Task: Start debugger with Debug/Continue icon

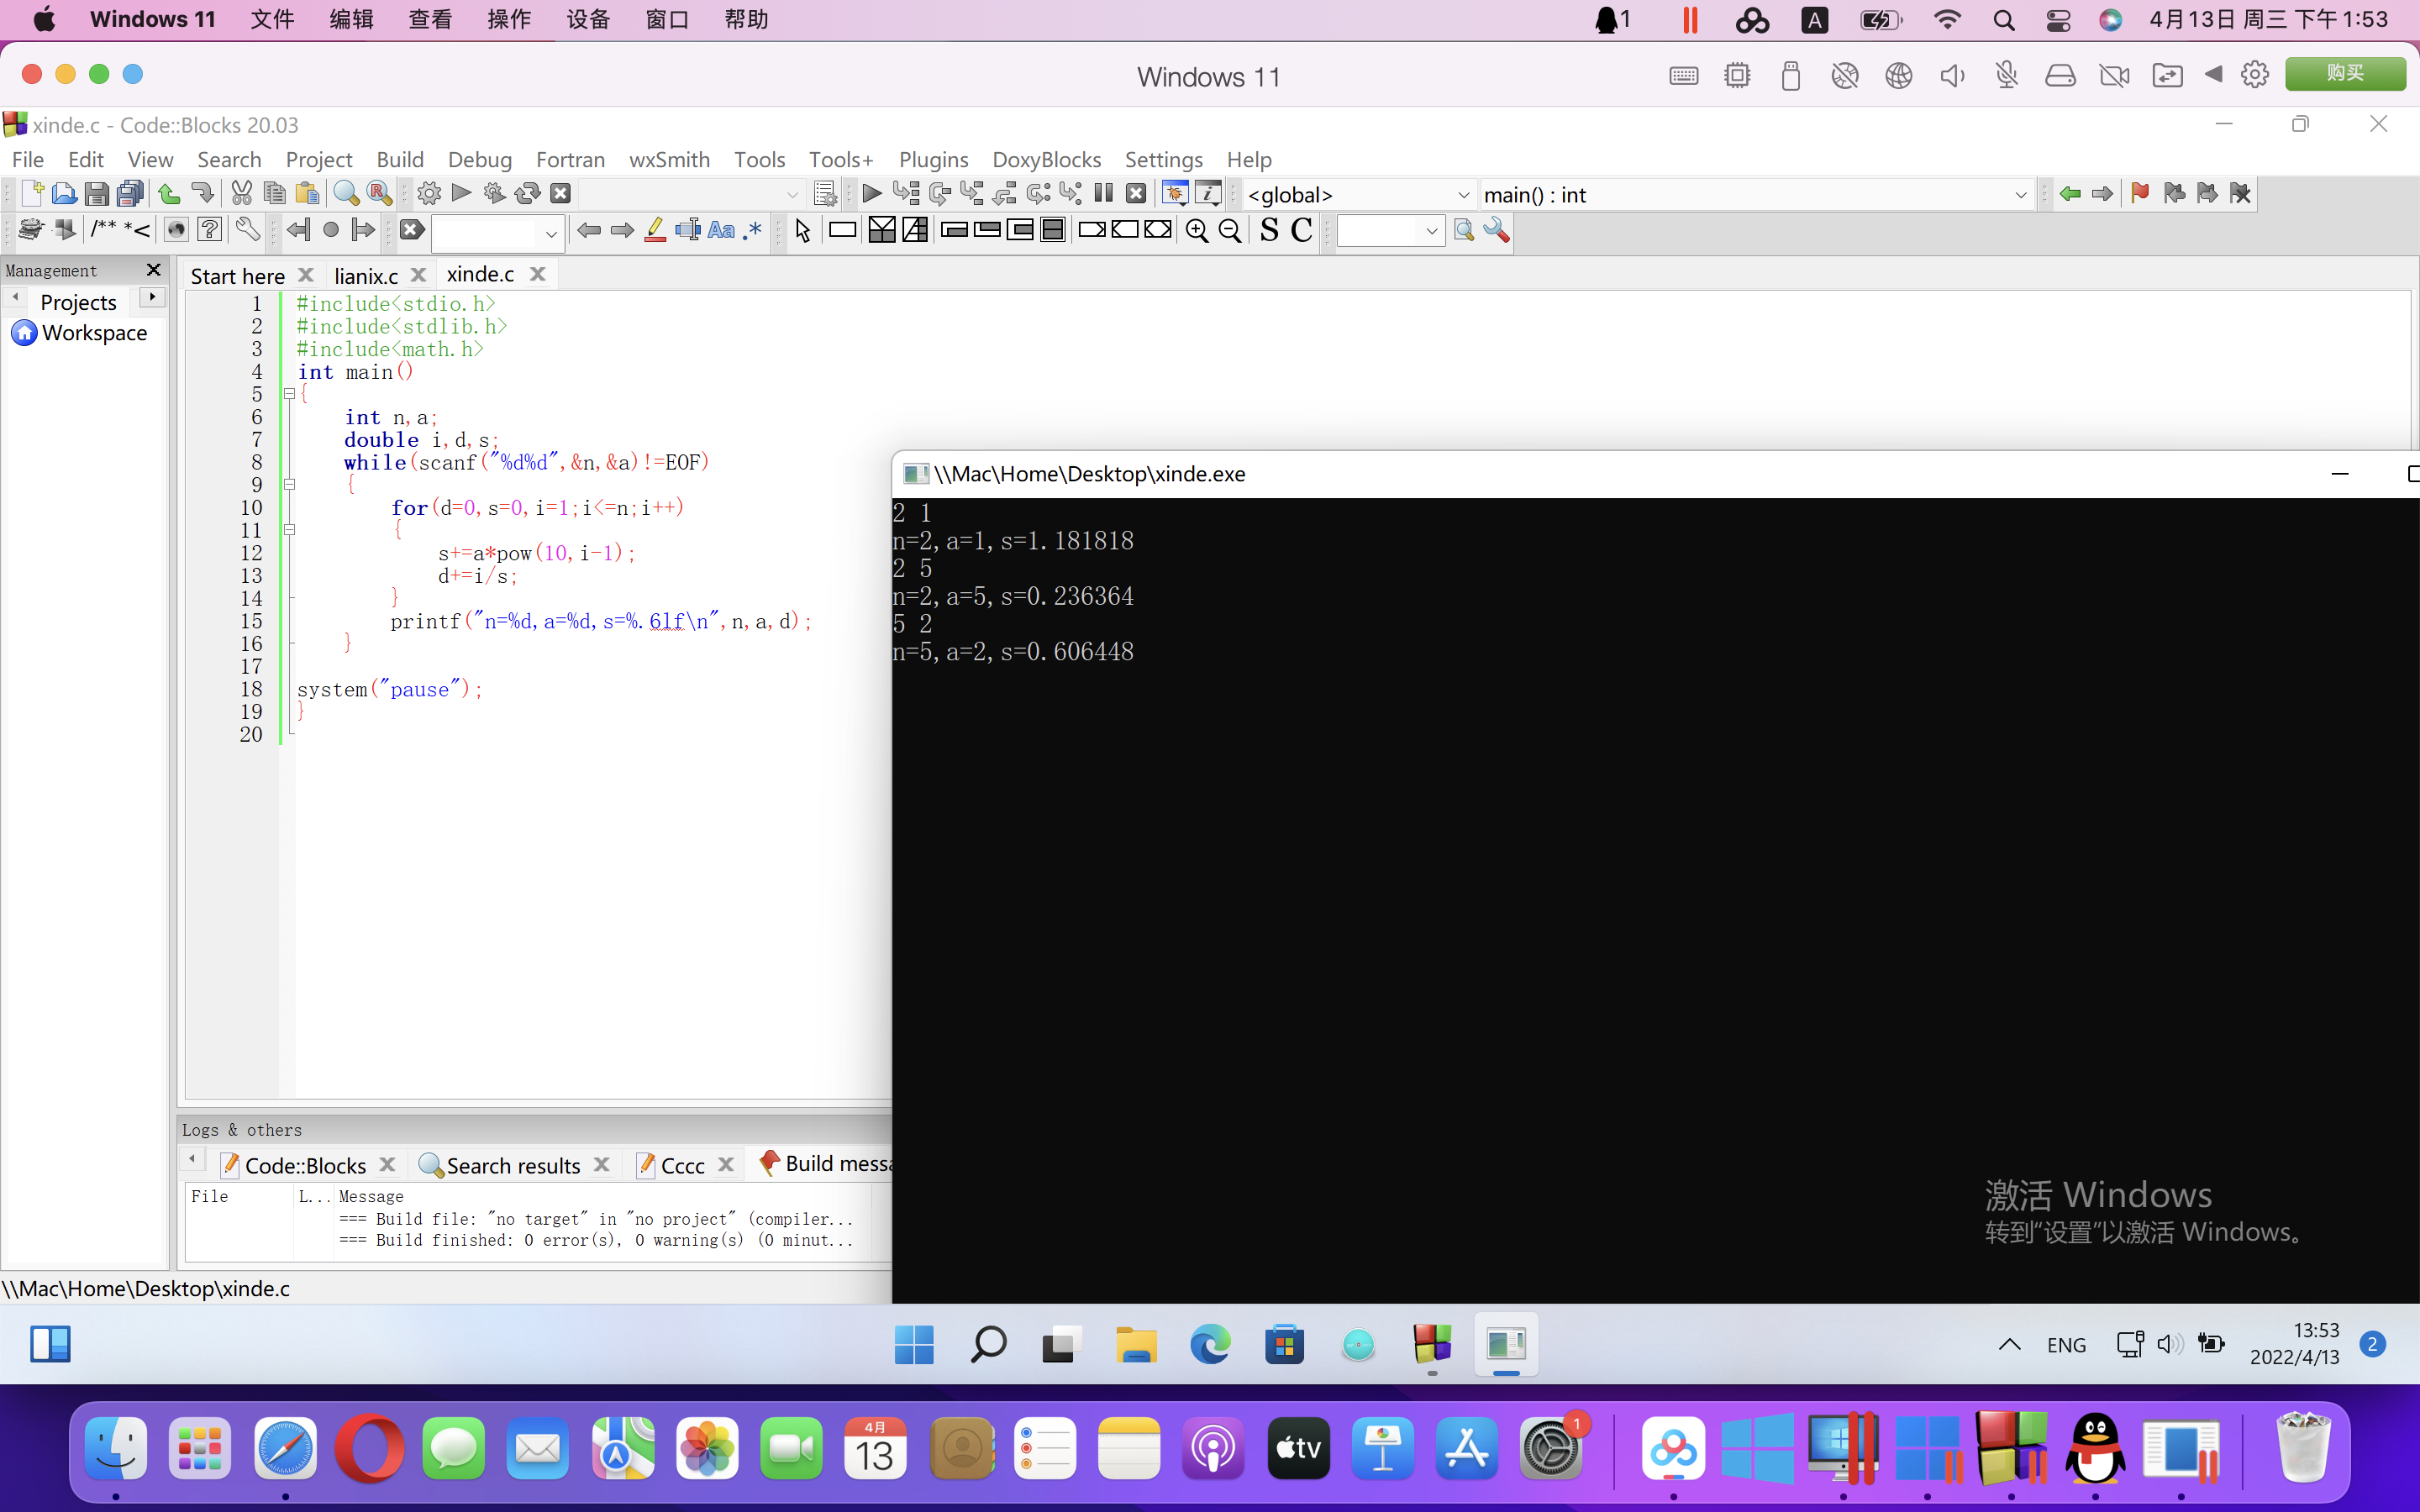Action: (x=871, y=194)
